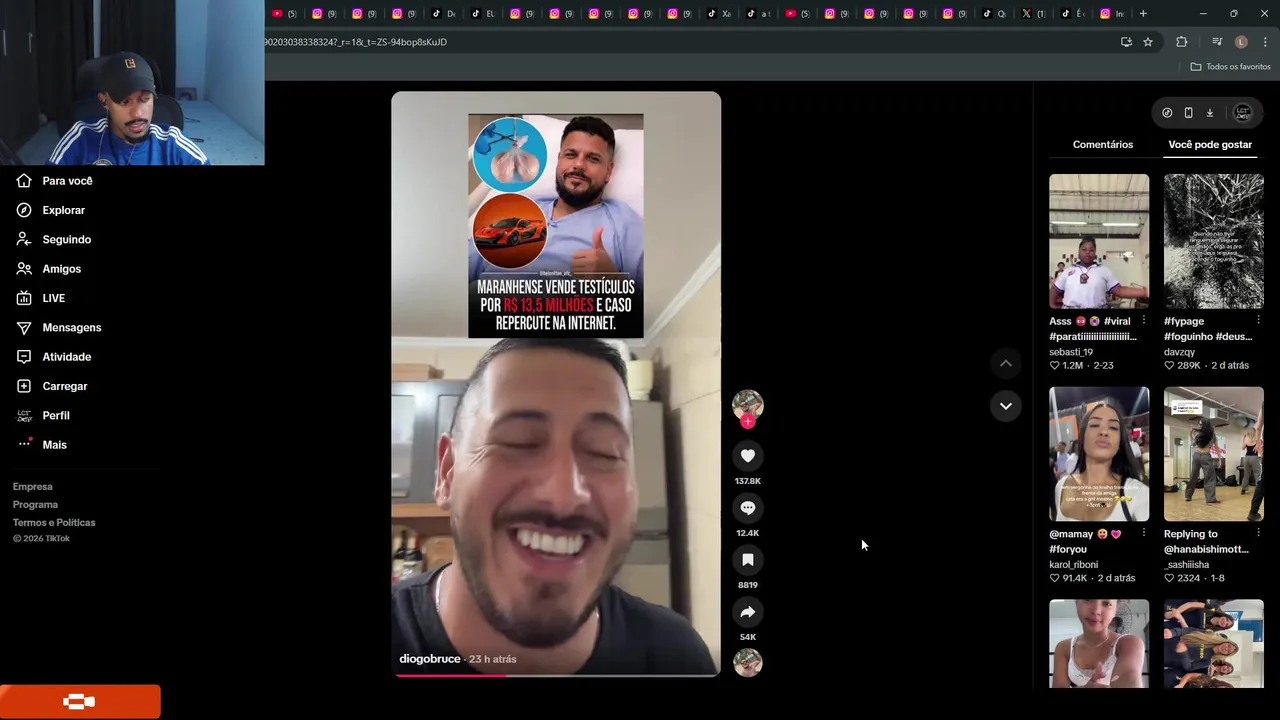The image size is (1280, 720).
Task: Open the karol_riboni username link
Action: click(x=1074, y=565)
